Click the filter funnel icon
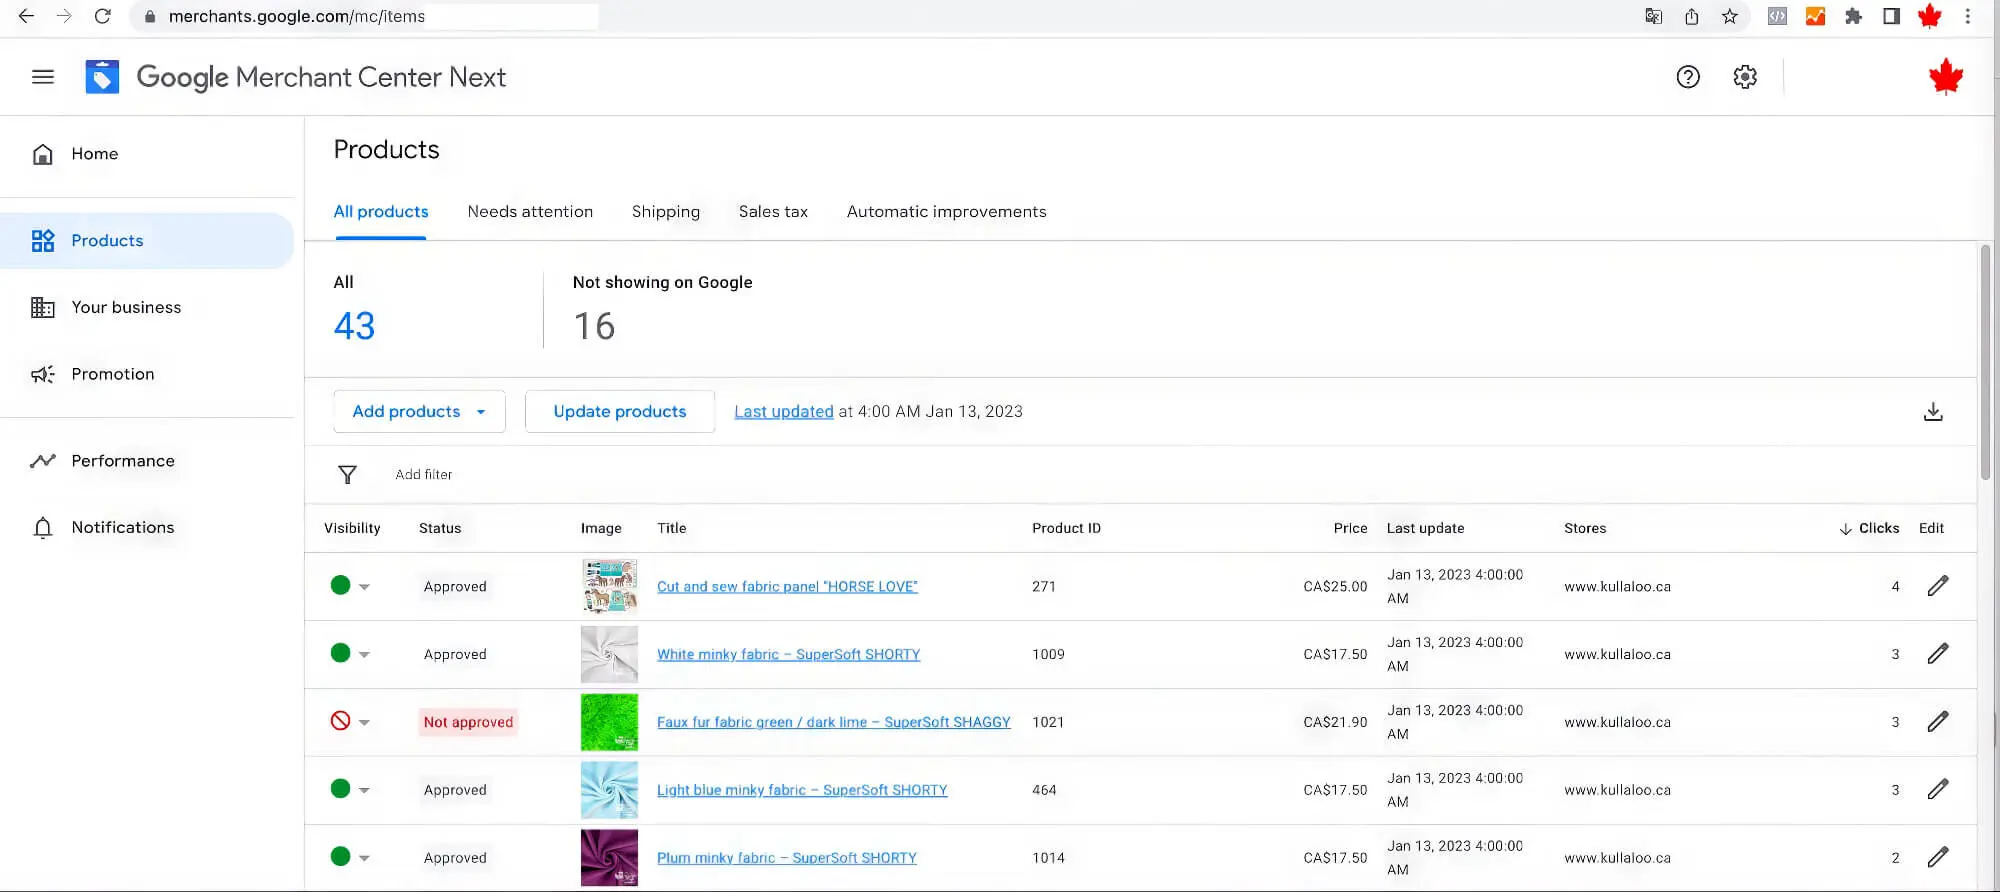 (x=347, y=475)
